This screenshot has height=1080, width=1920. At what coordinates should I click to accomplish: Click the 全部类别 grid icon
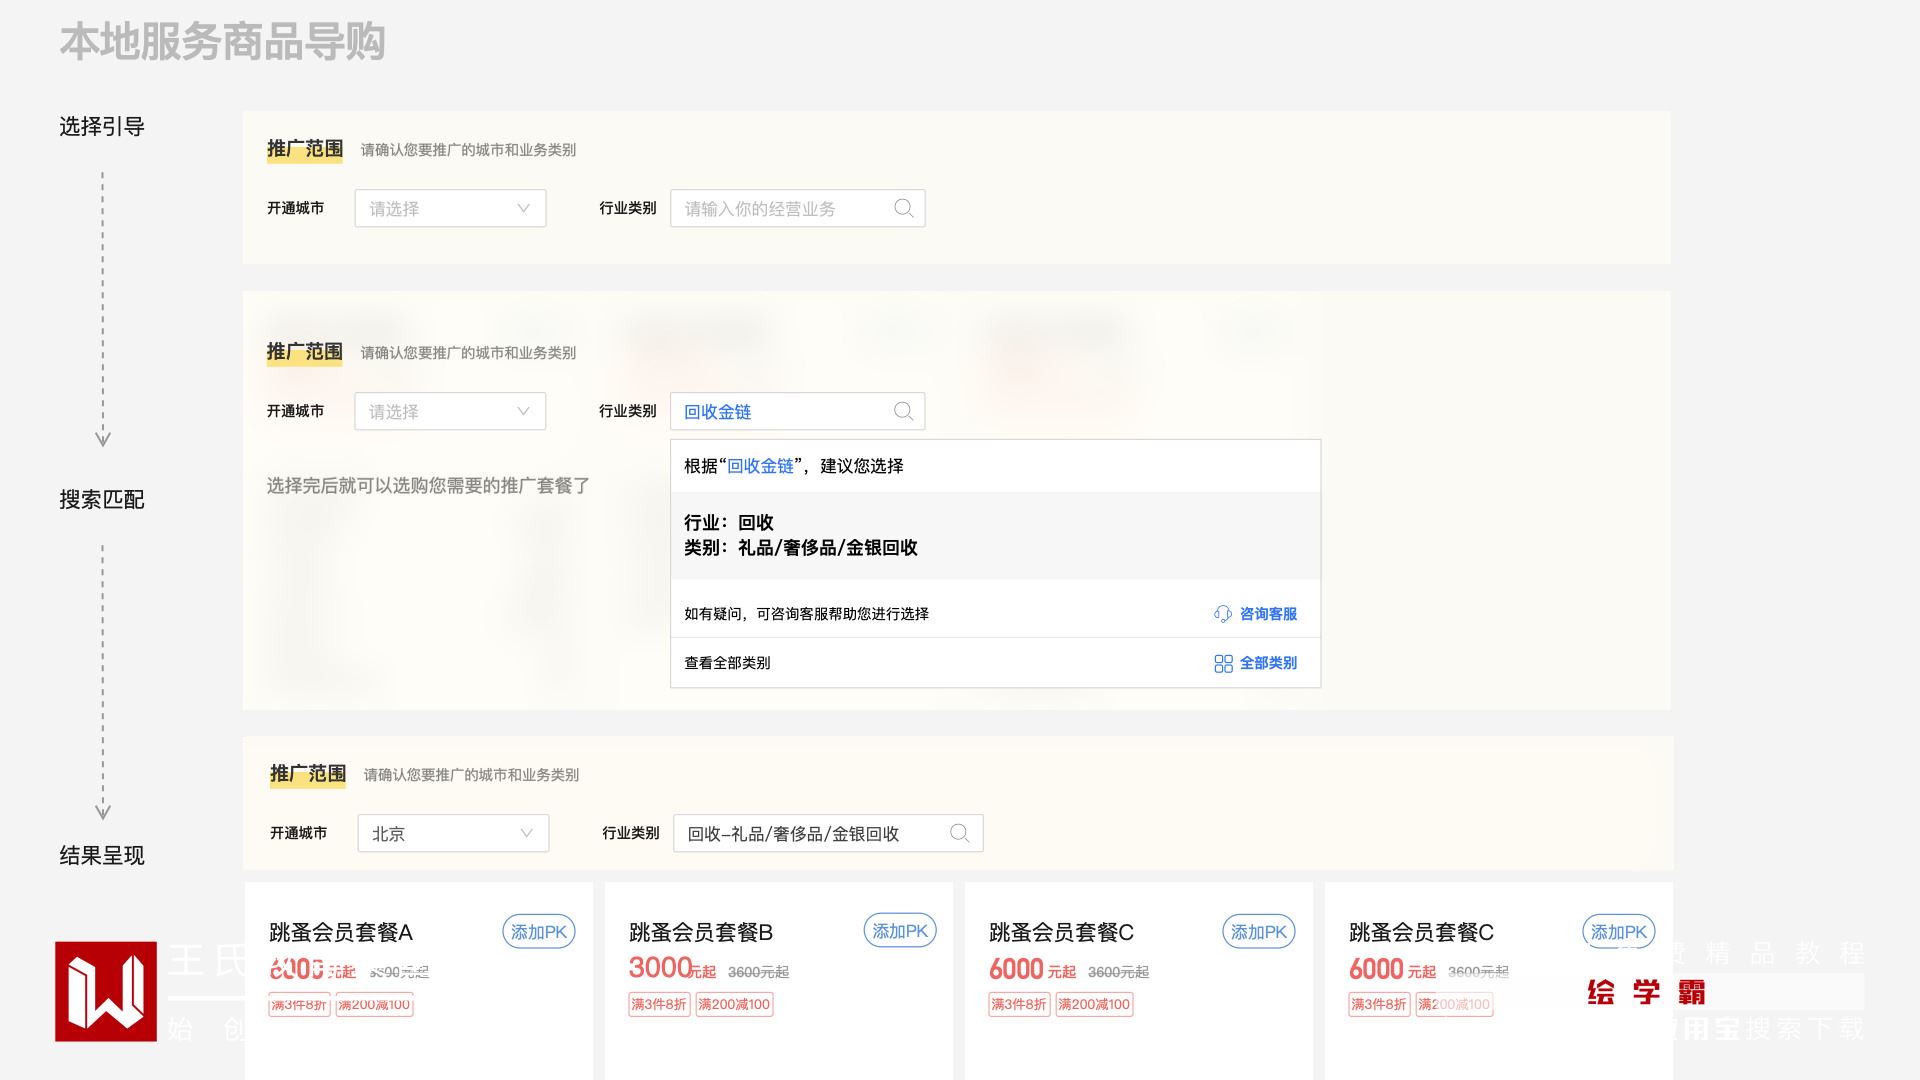click(x=1223, y=663)
